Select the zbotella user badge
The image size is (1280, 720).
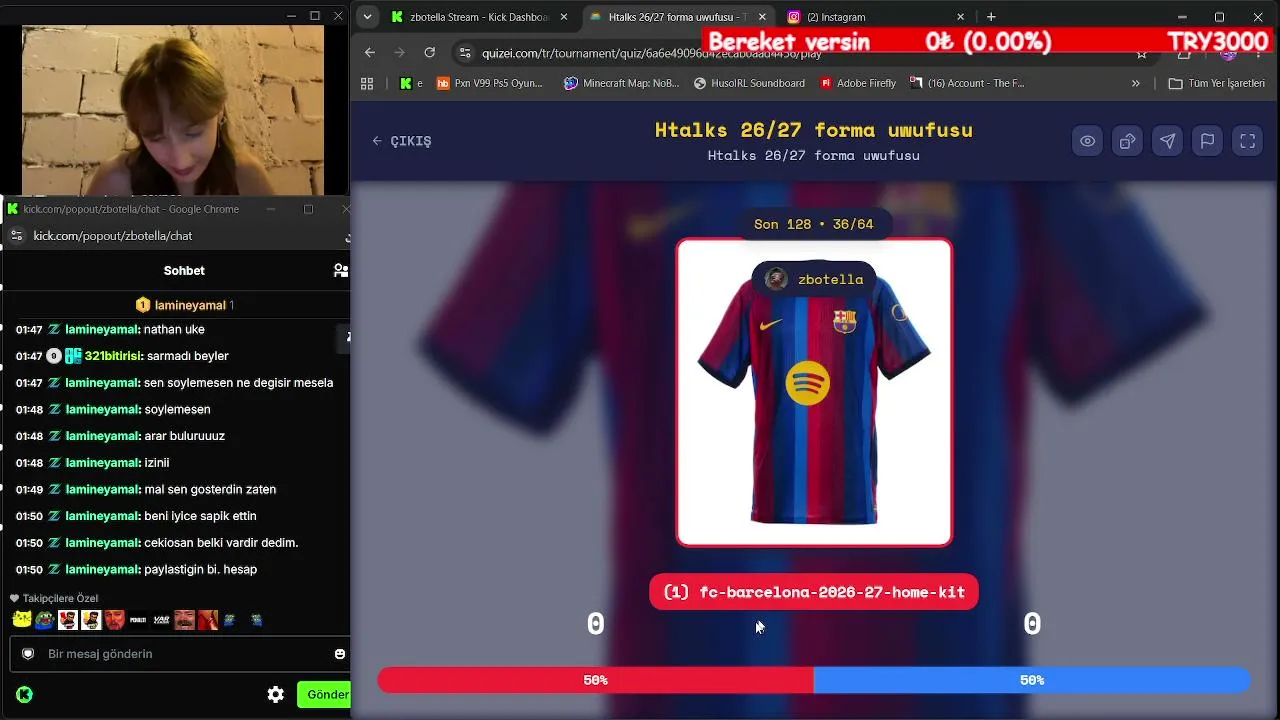[814, 280]
